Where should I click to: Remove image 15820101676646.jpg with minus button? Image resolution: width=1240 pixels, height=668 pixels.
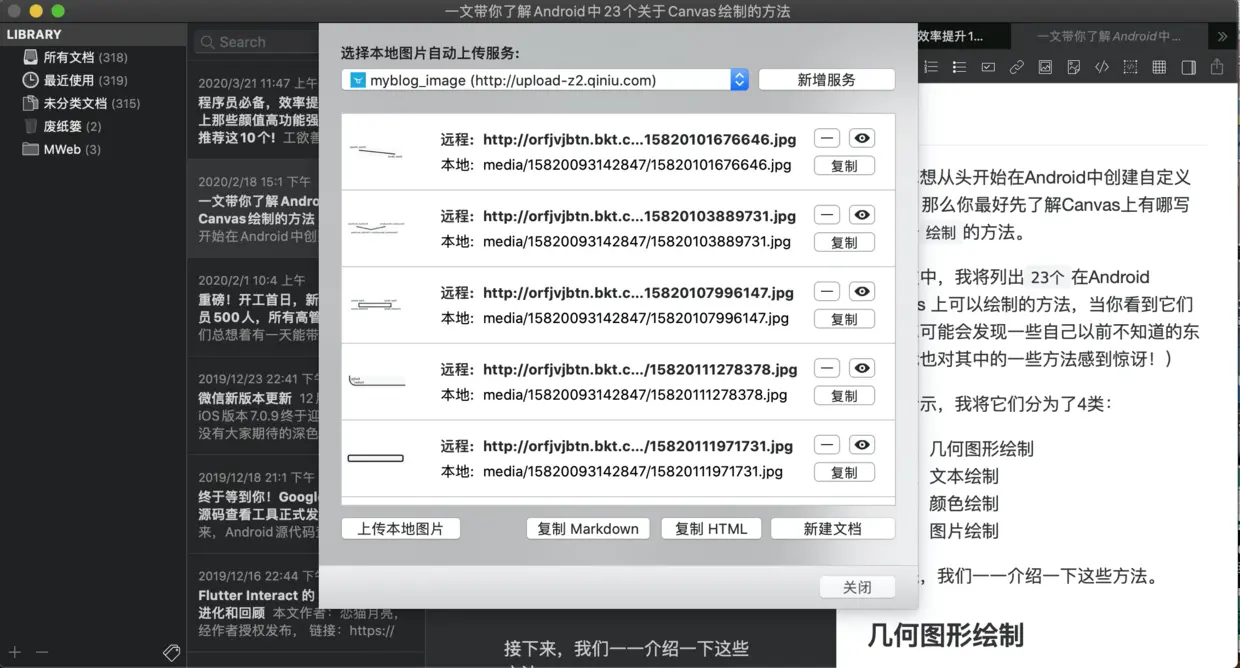pos(827,138)
